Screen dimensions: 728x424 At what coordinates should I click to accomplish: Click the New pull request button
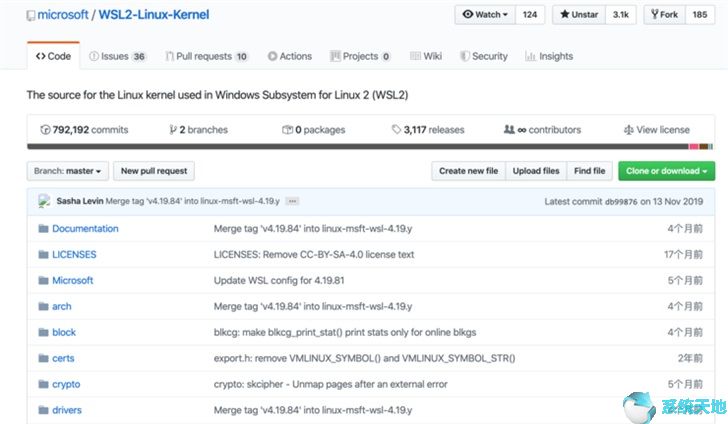tap(154, 171)
